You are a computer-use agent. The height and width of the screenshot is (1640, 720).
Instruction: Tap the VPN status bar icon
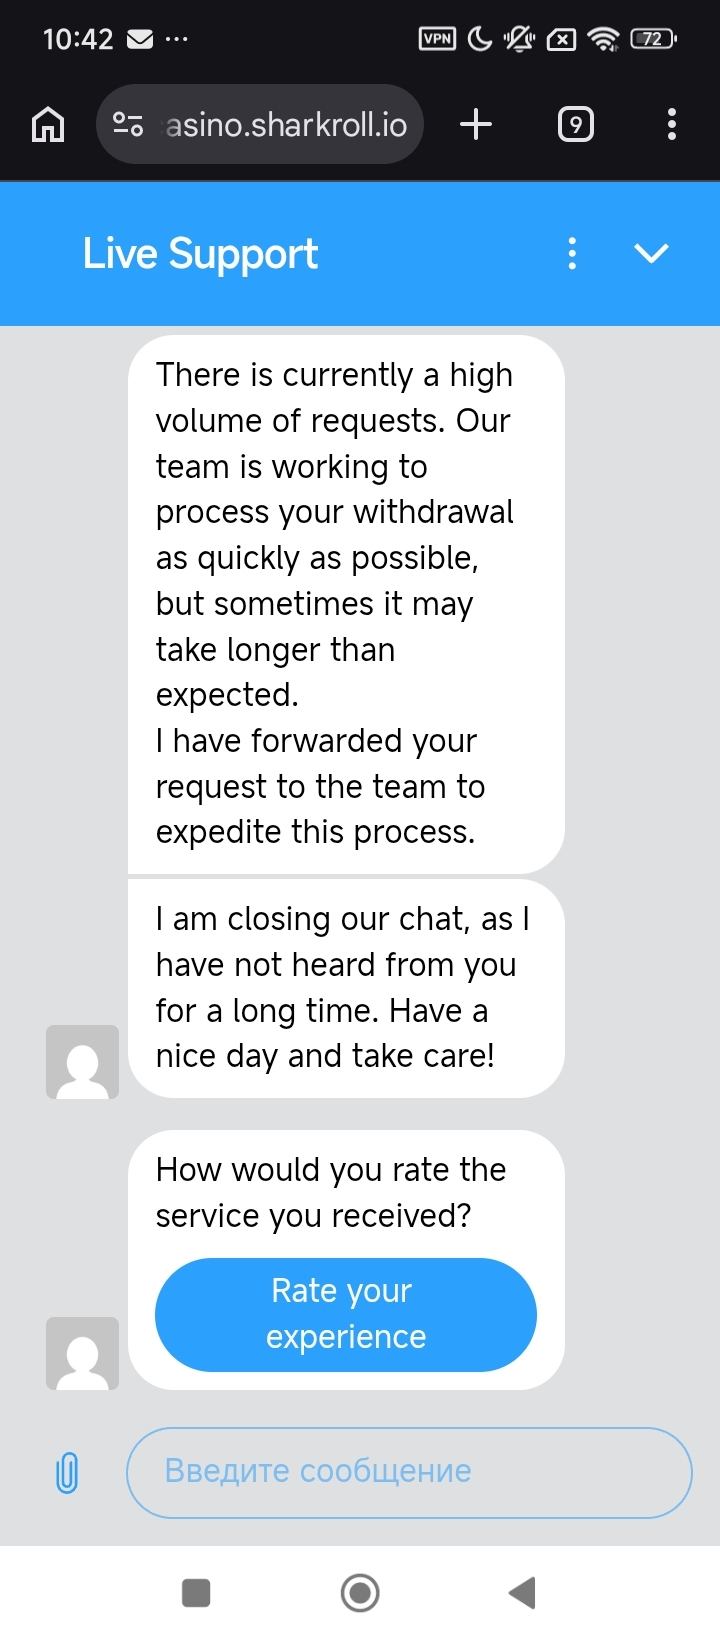tap(437, 39)
